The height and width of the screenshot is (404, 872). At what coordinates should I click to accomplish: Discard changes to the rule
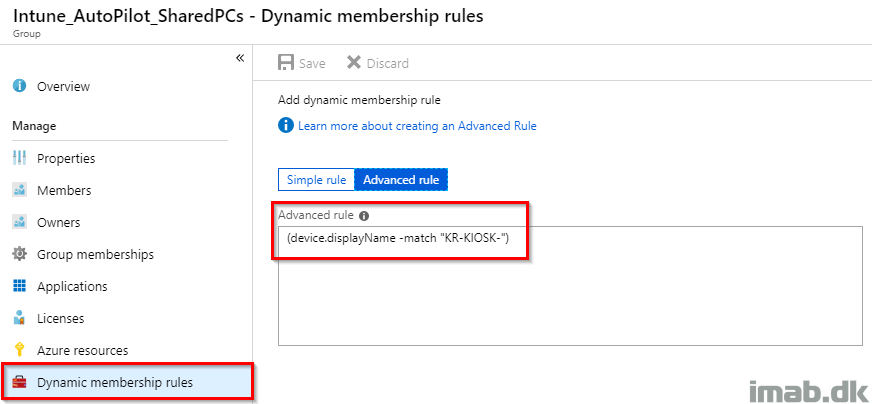pos(378,63)
